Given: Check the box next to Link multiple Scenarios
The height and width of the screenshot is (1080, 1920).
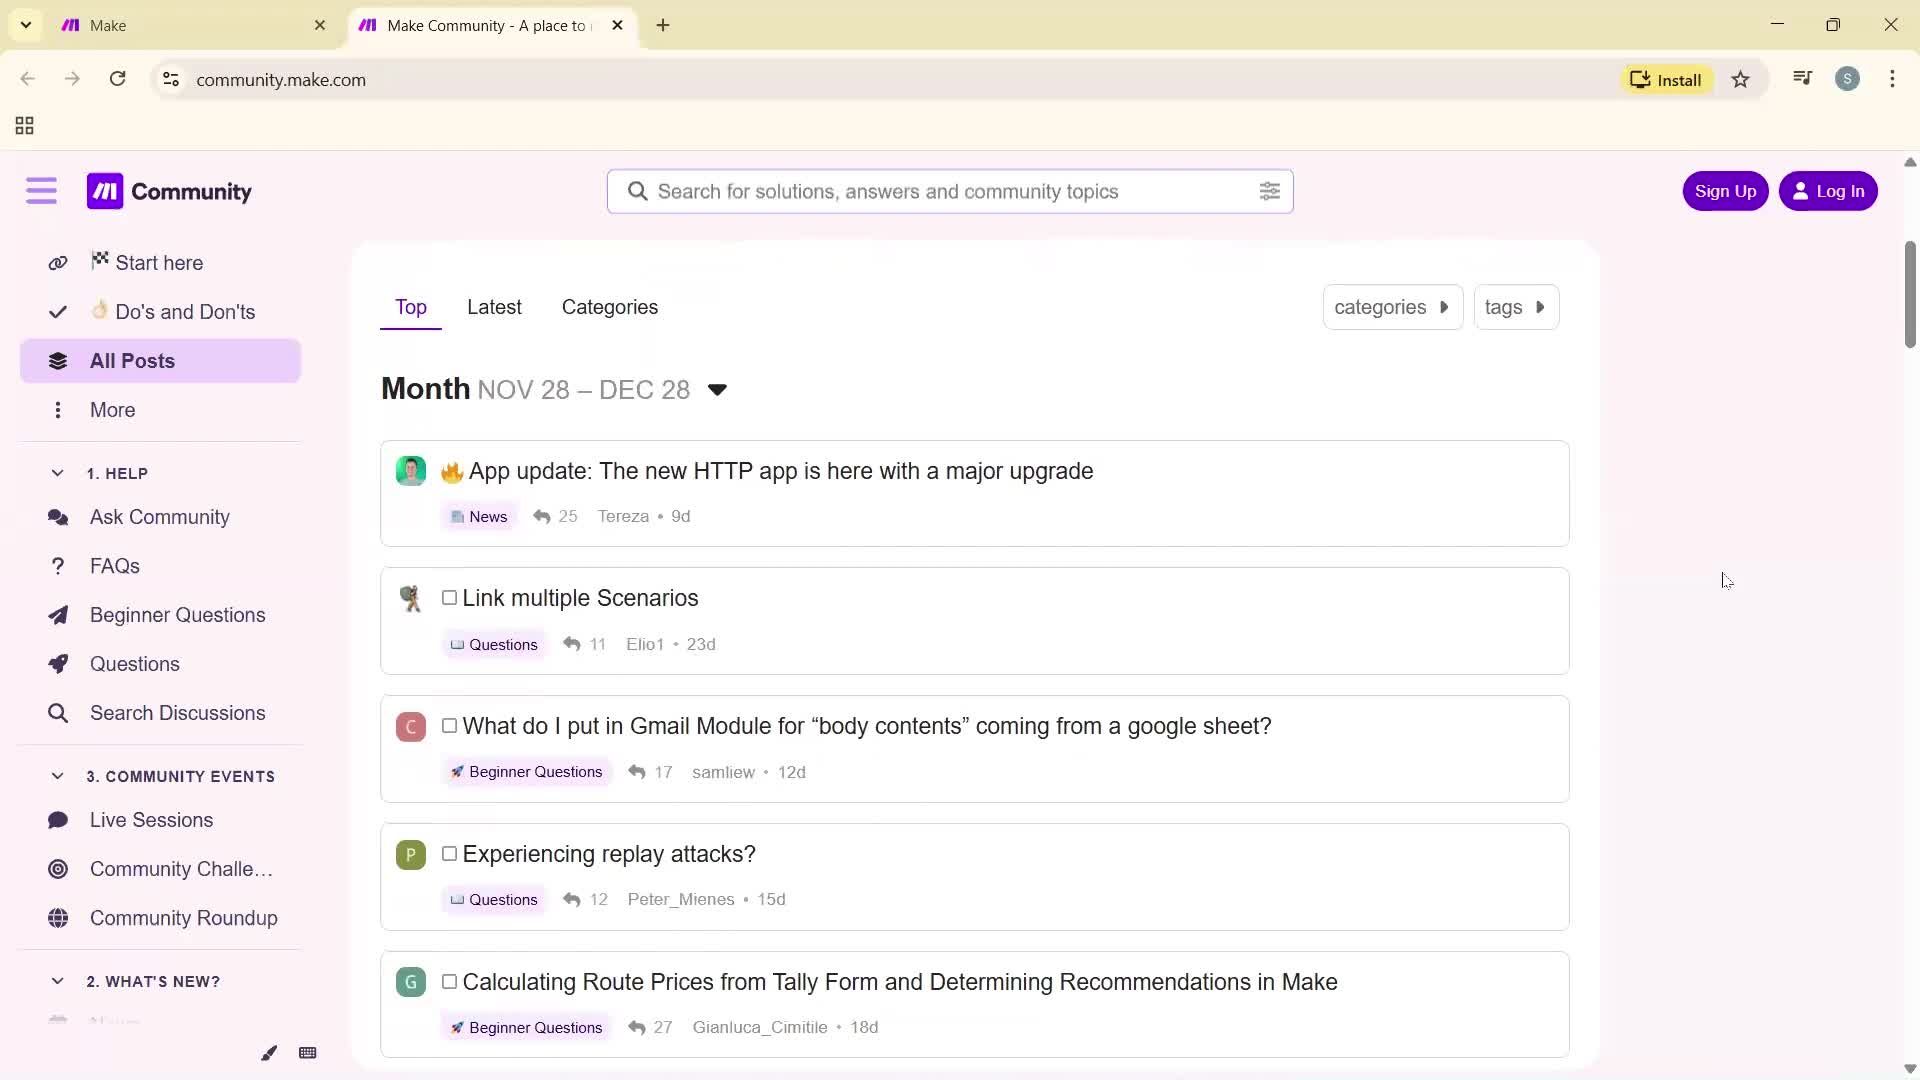Looking at the screenshot, I should [448, 597].
